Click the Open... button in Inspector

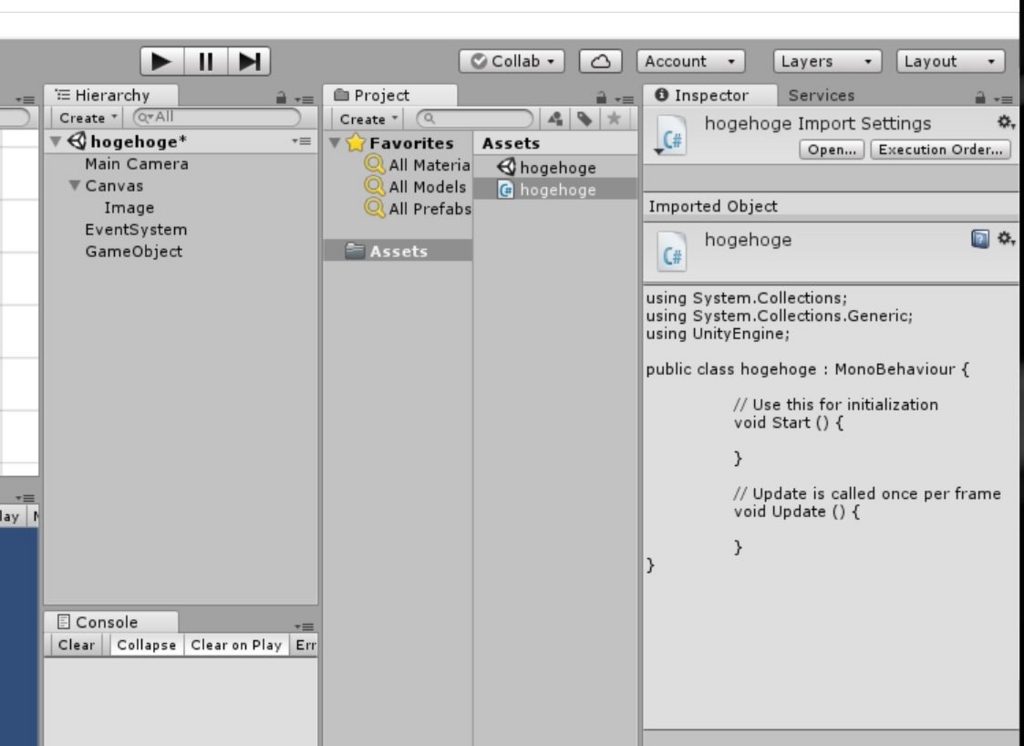point(831,150)
